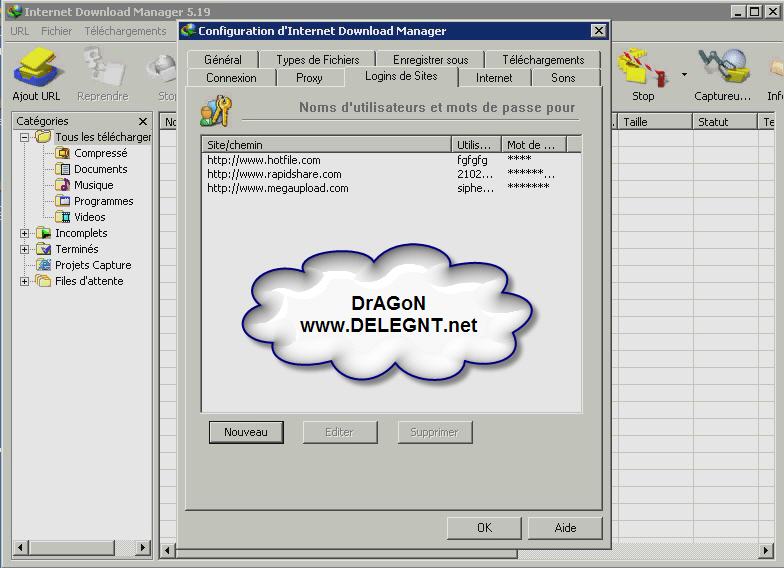Click right arrow of Catégories scrollbar

pyautogui.click(x=143, y=548)
